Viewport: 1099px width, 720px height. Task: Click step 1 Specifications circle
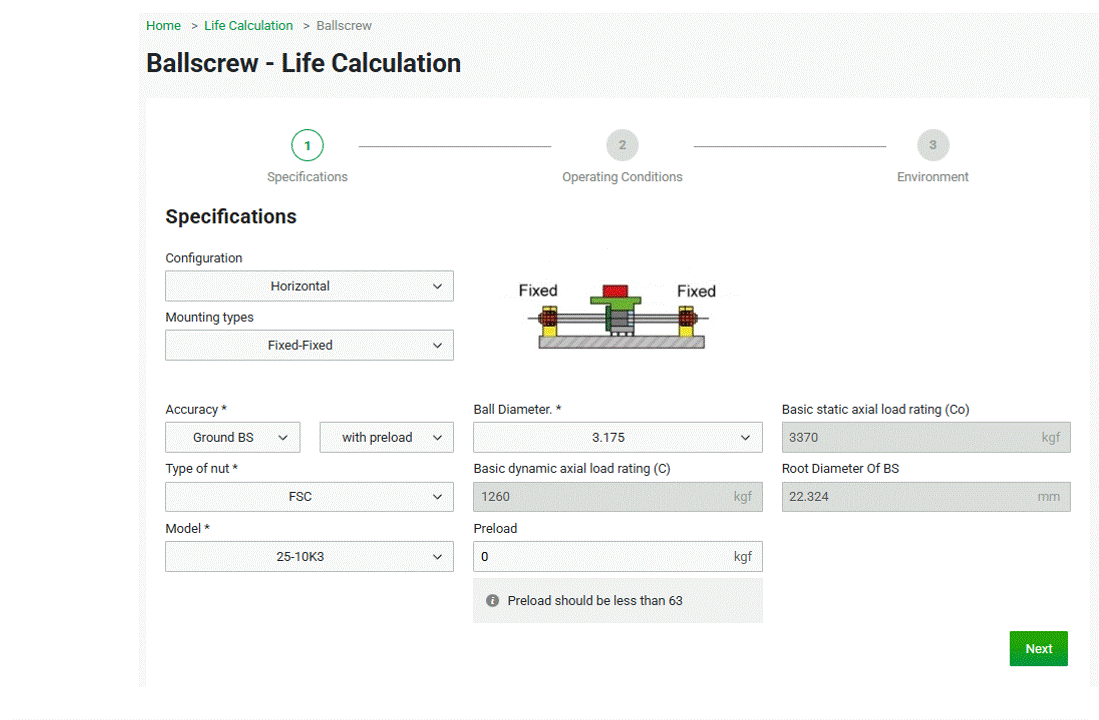[307, 144]
